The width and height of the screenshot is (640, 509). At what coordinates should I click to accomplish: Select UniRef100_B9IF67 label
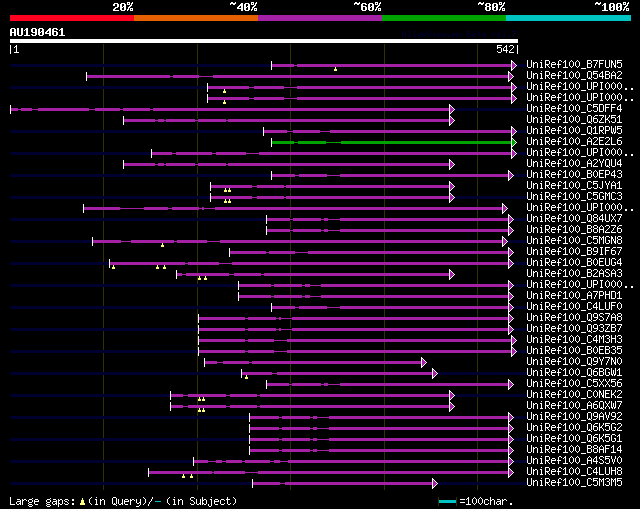574,252
